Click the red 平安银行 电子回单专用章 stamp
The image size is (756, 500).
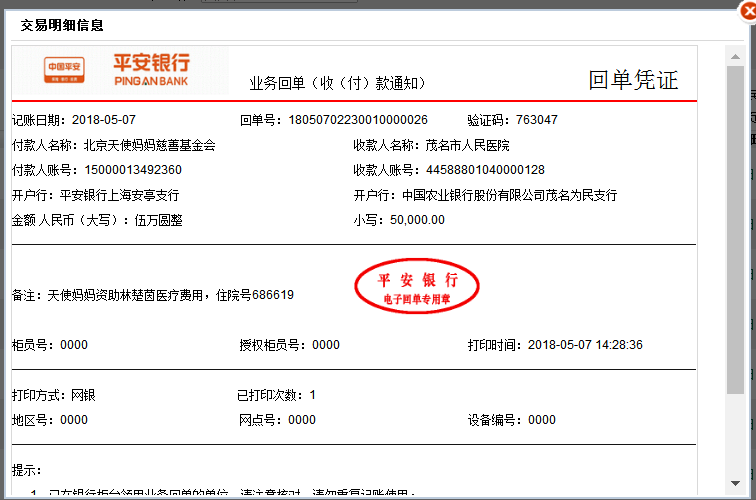pyautogui.click(x=417, y=286)
